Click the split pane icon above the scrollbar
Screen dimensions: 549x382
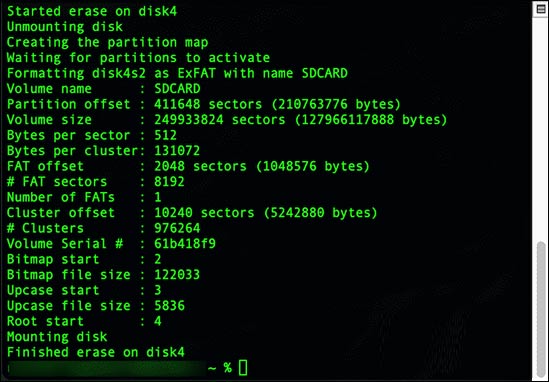point(541,8)
